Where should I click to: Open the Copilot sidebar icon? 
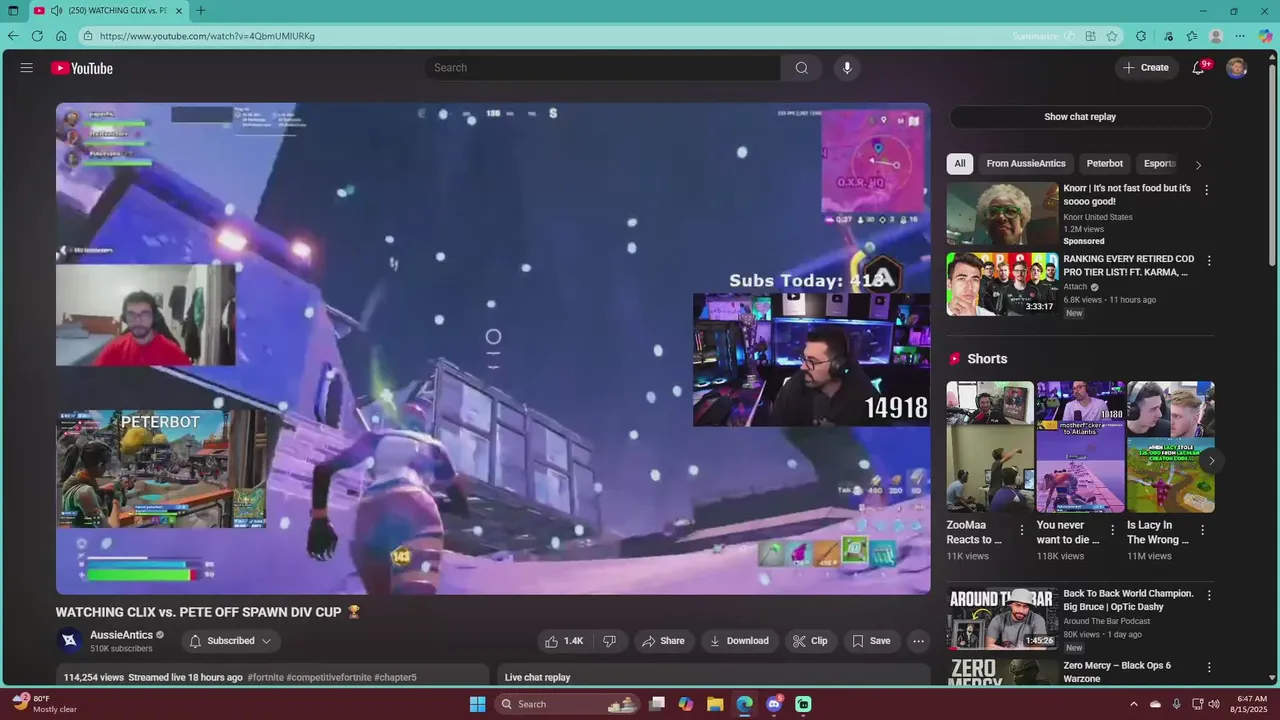tap(1265, 36)
